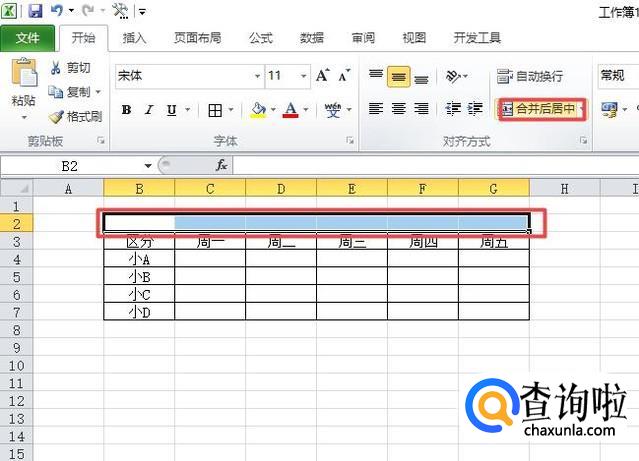Viewport: 639px width, 461px height.
Task: Switch to the 插入 Insert tab
Action: point(134,38)
